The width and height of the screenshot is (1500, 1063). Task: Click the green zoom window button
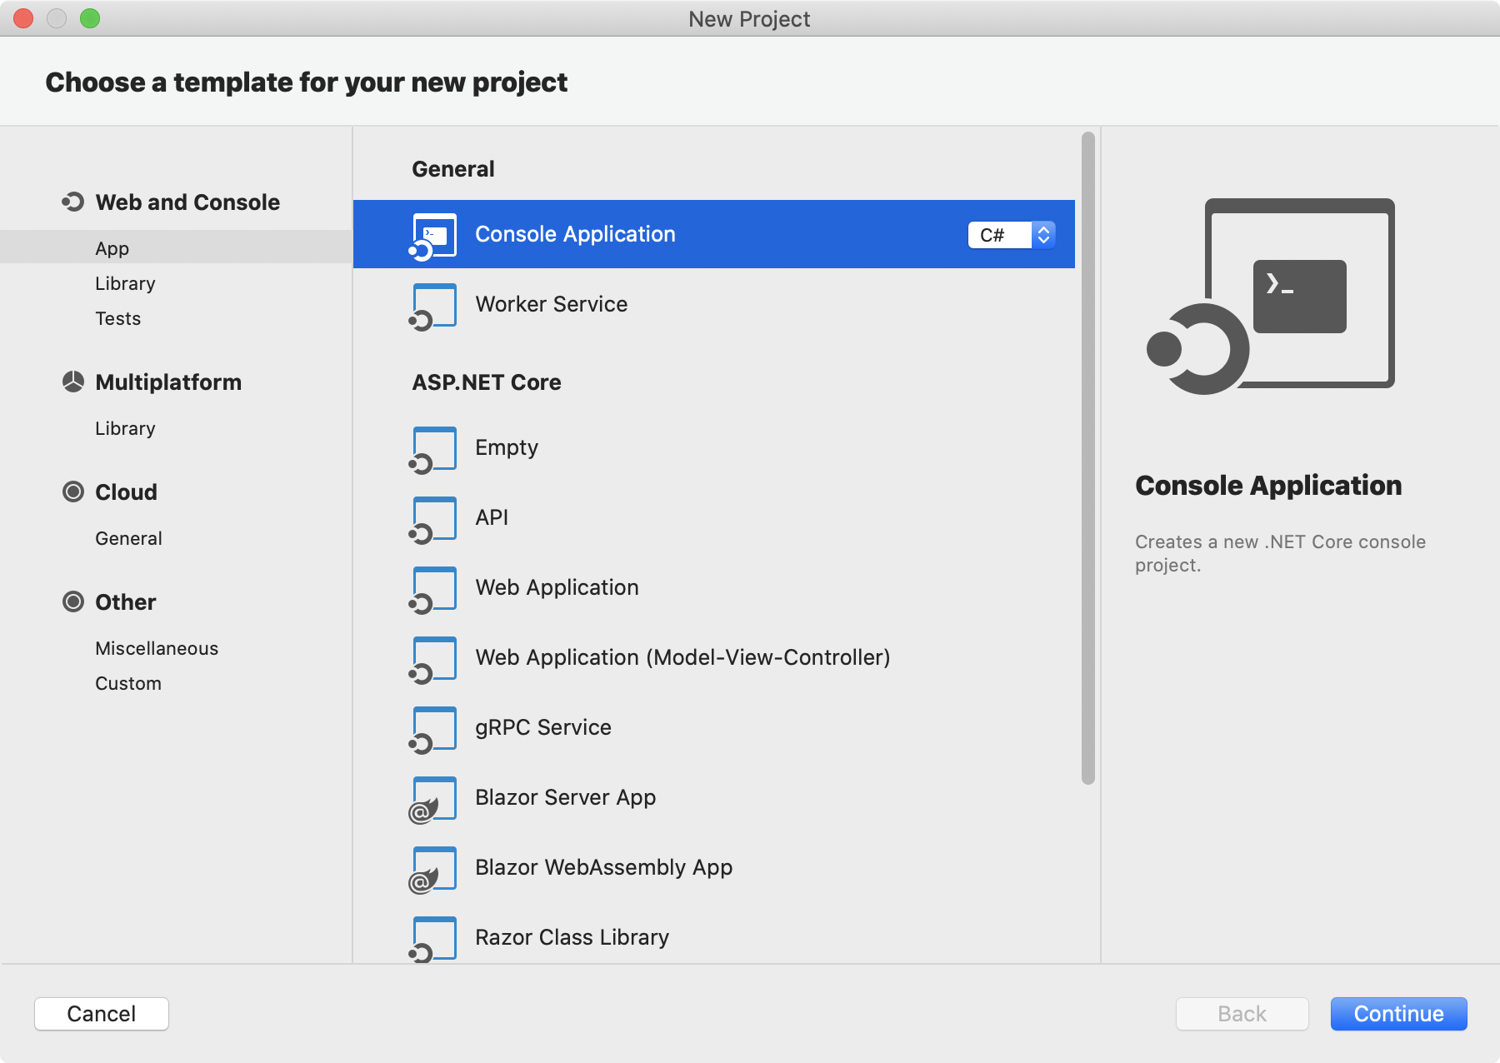coord(90,18)
